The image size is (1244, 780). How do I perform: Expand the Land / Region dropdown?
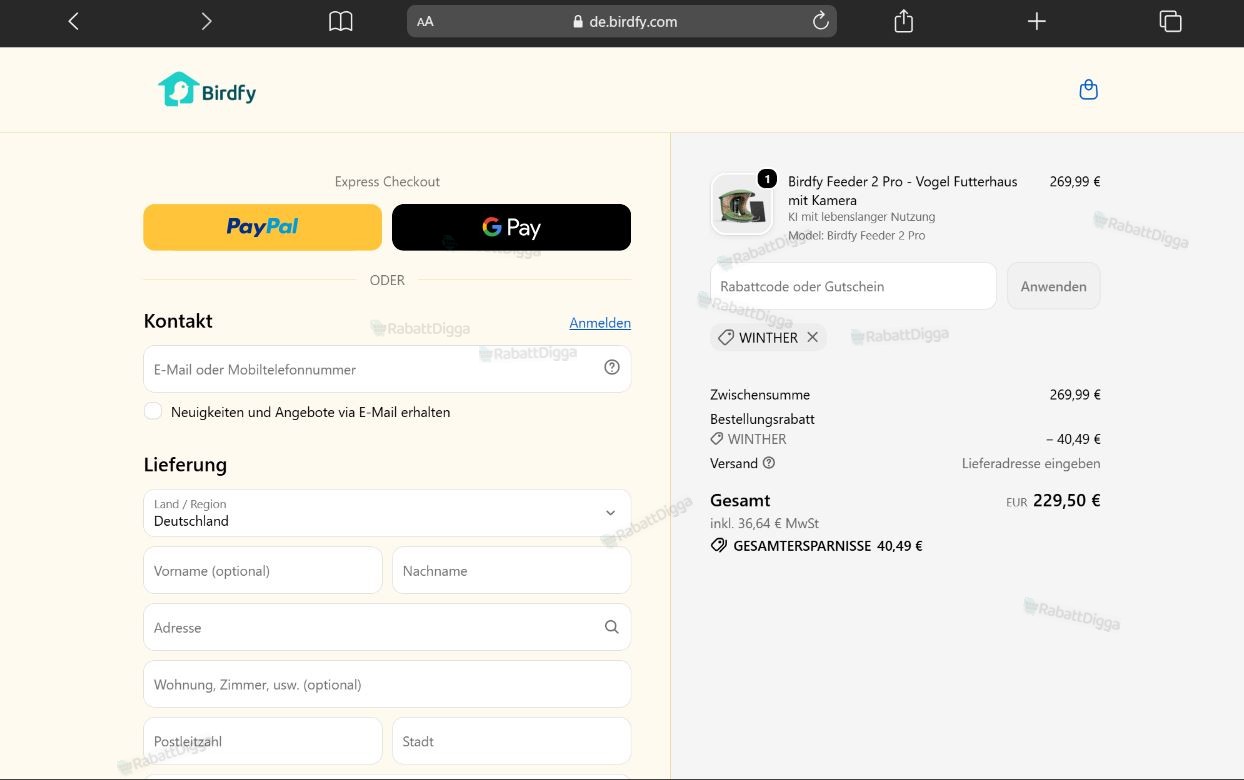click(x=387, y=513)
